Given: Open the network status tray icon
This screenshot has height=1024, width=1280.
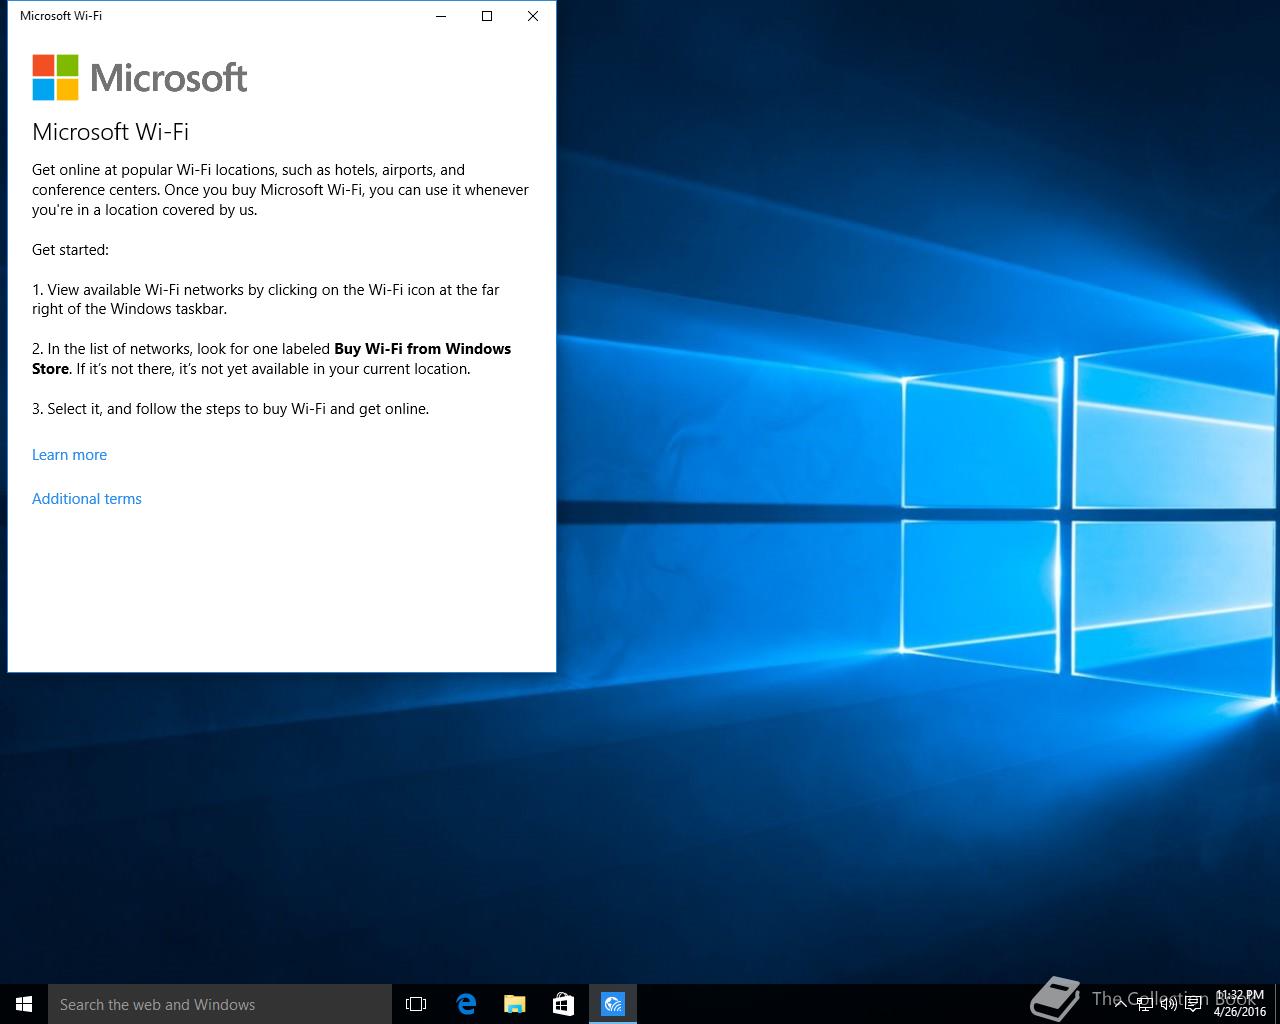Looking at the screenshot, I should [1145, 1004].
